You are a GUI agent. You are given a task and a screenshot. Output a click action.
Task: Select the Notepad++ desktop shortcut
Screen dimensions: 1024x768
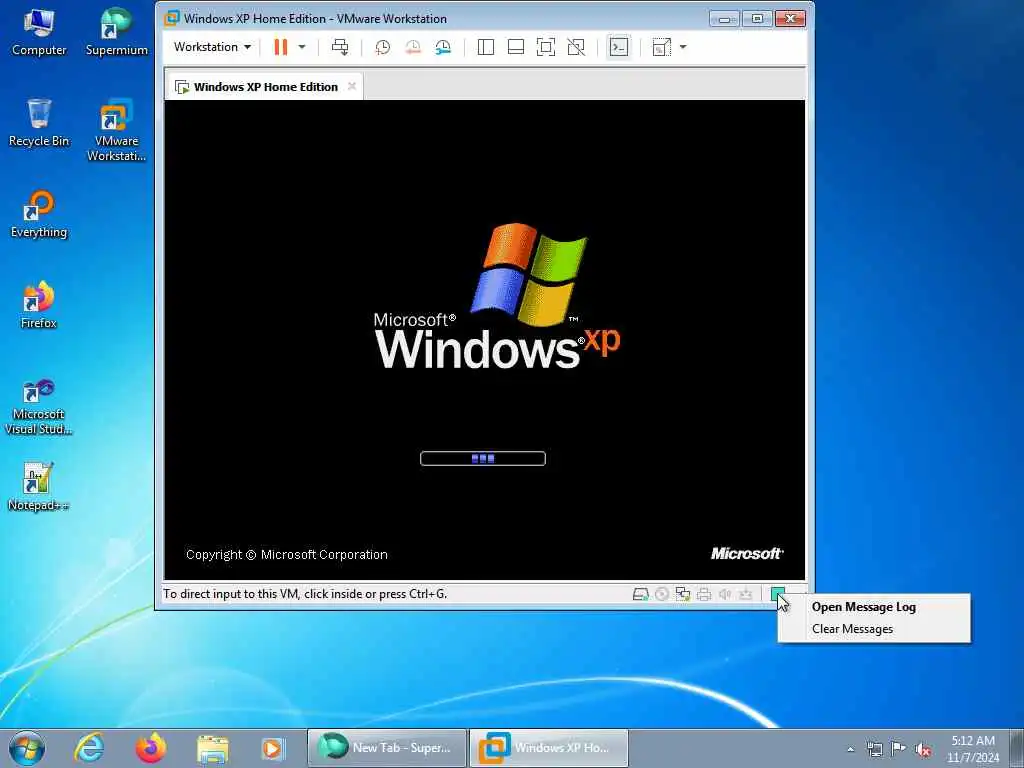[x=38, y=487]
